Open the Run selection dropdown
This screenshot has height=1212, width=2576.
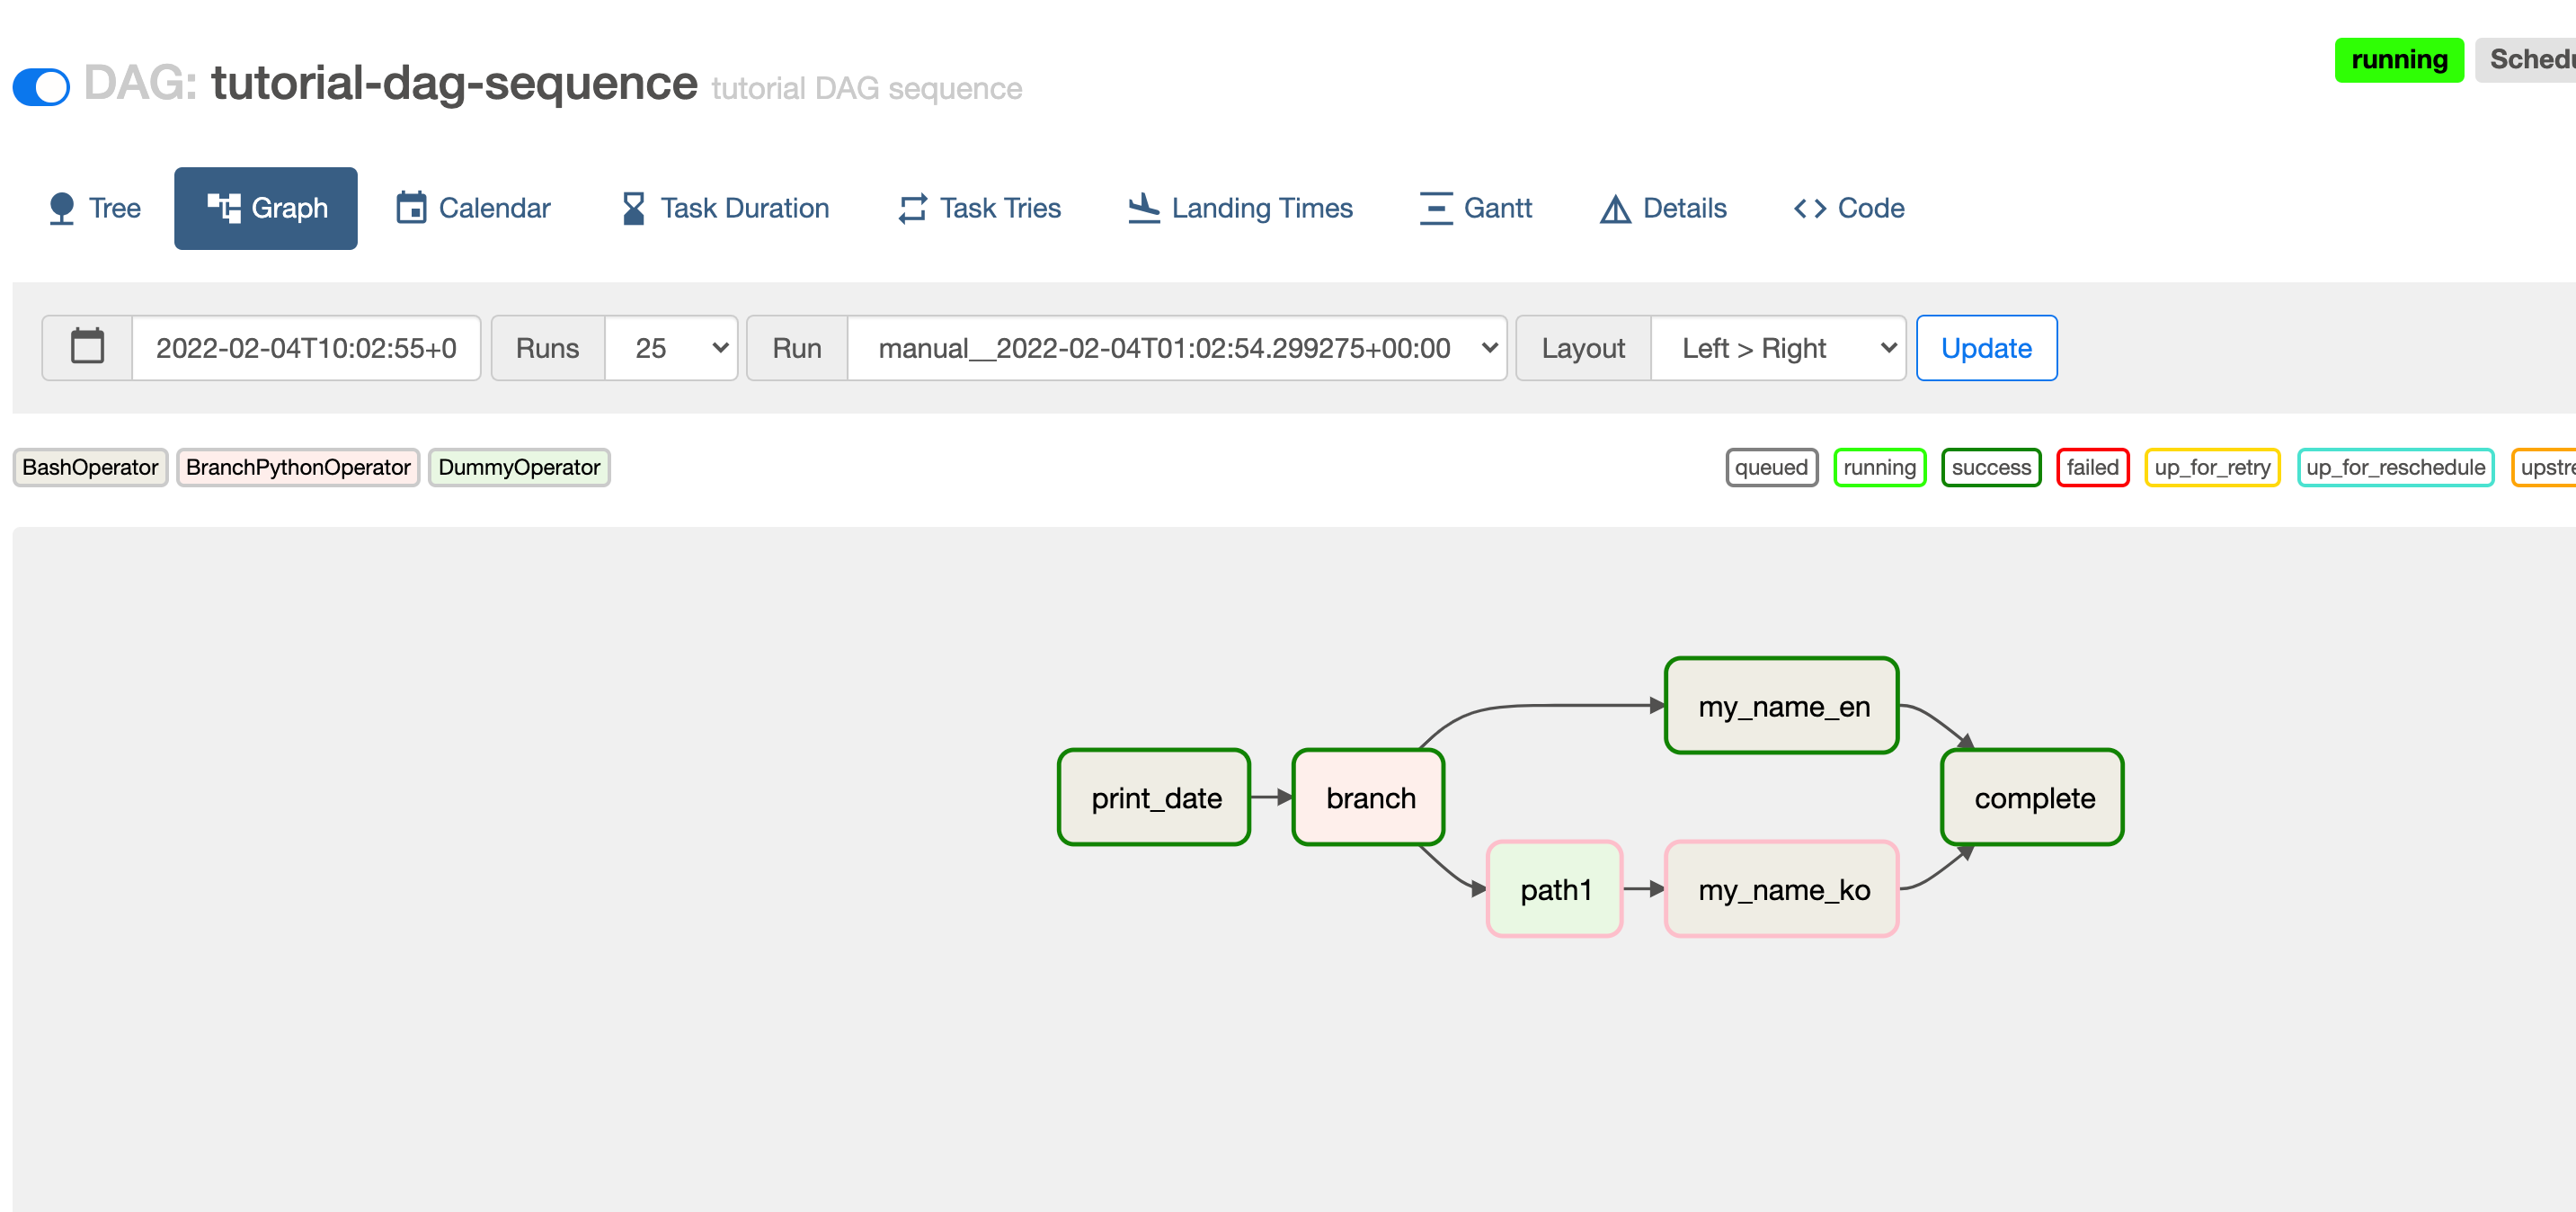click(1176, 348)
